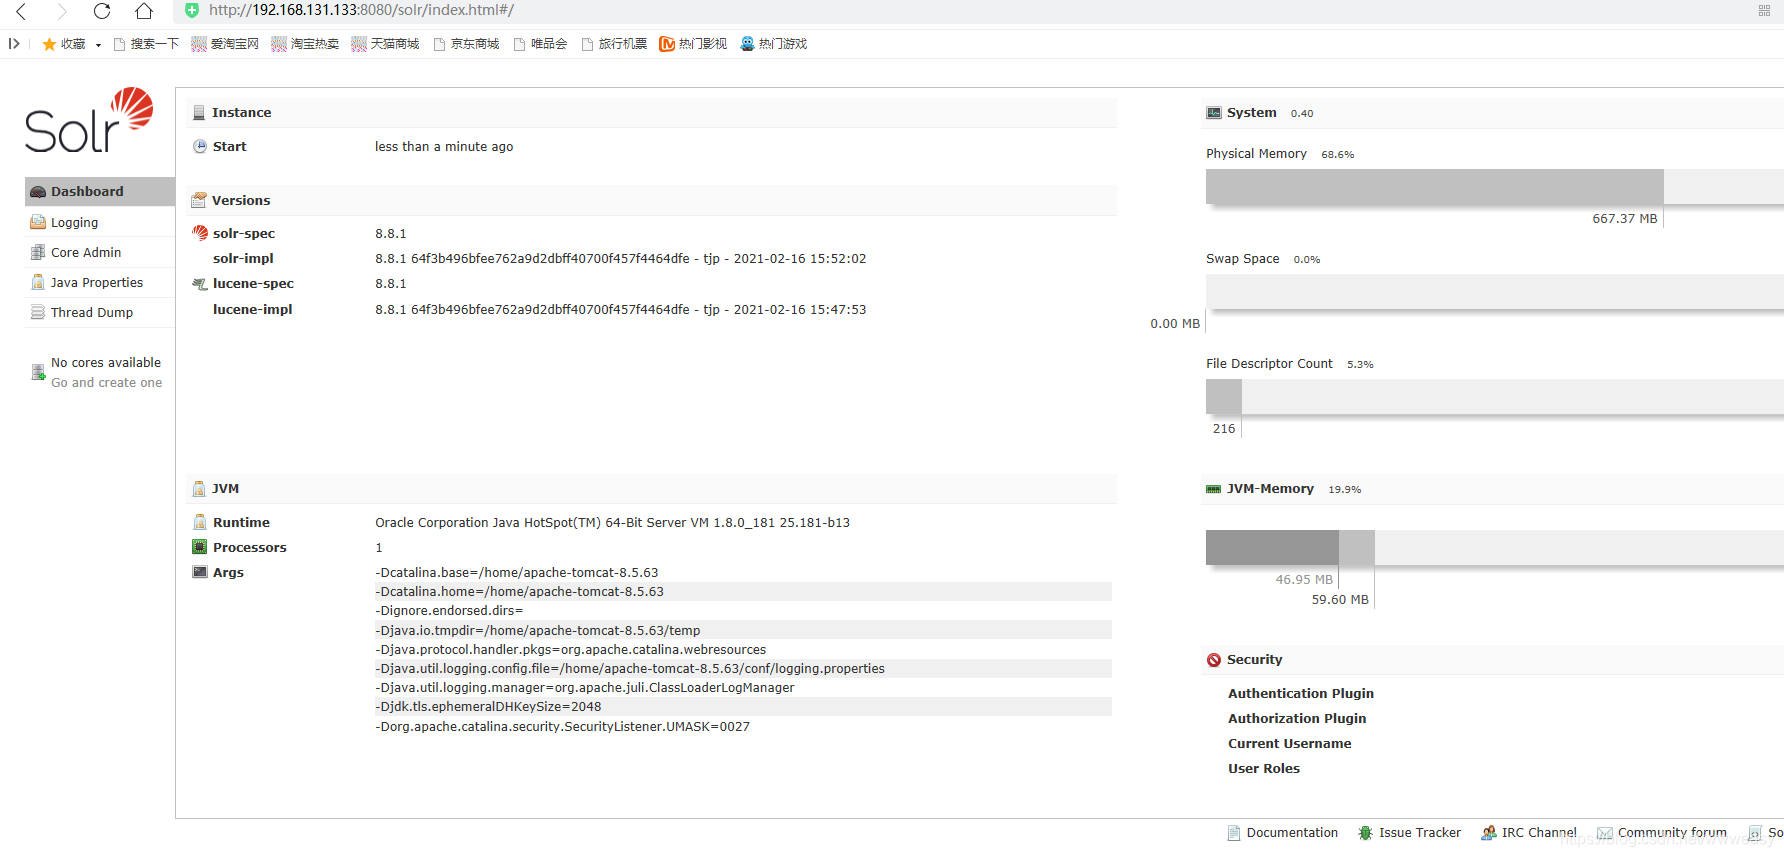Open the 搜索一下 bookmark
Image resolution: width=1784 pixels, height=857 pixels.
point(146,44)
